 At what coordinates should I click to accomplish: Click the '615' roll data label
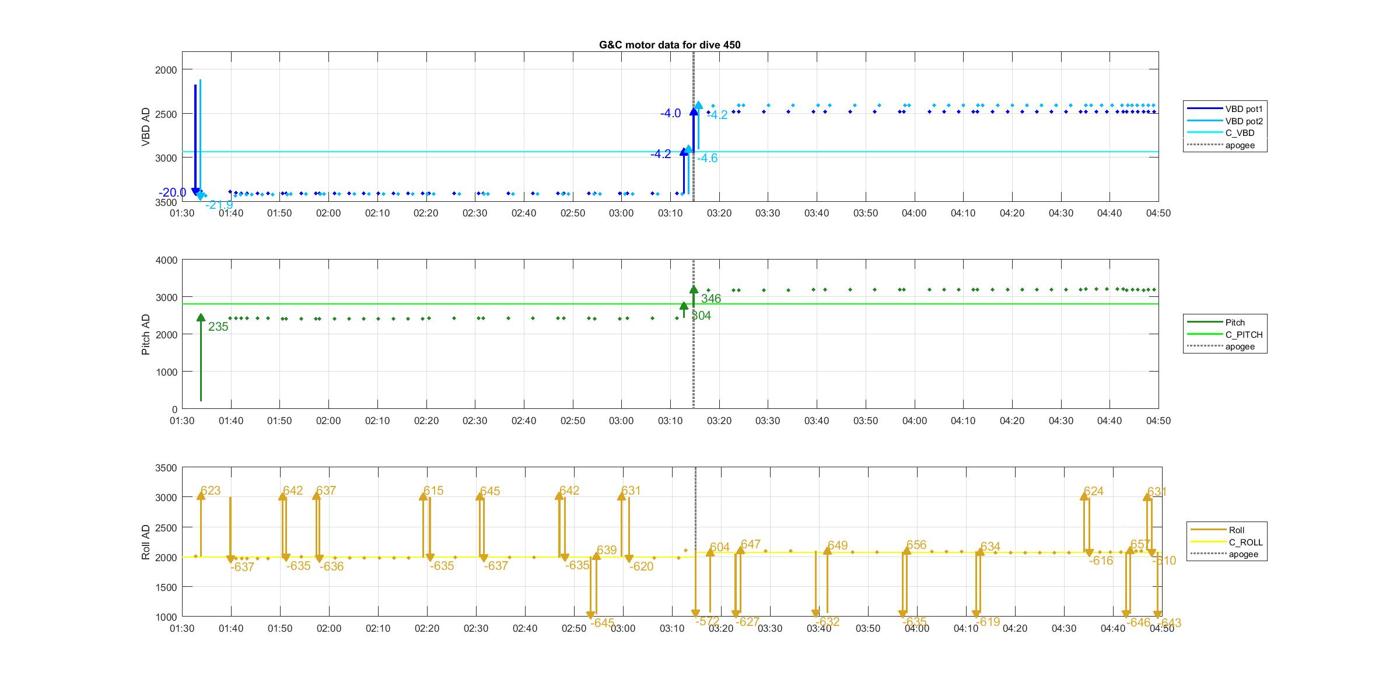tap(433, 491)
